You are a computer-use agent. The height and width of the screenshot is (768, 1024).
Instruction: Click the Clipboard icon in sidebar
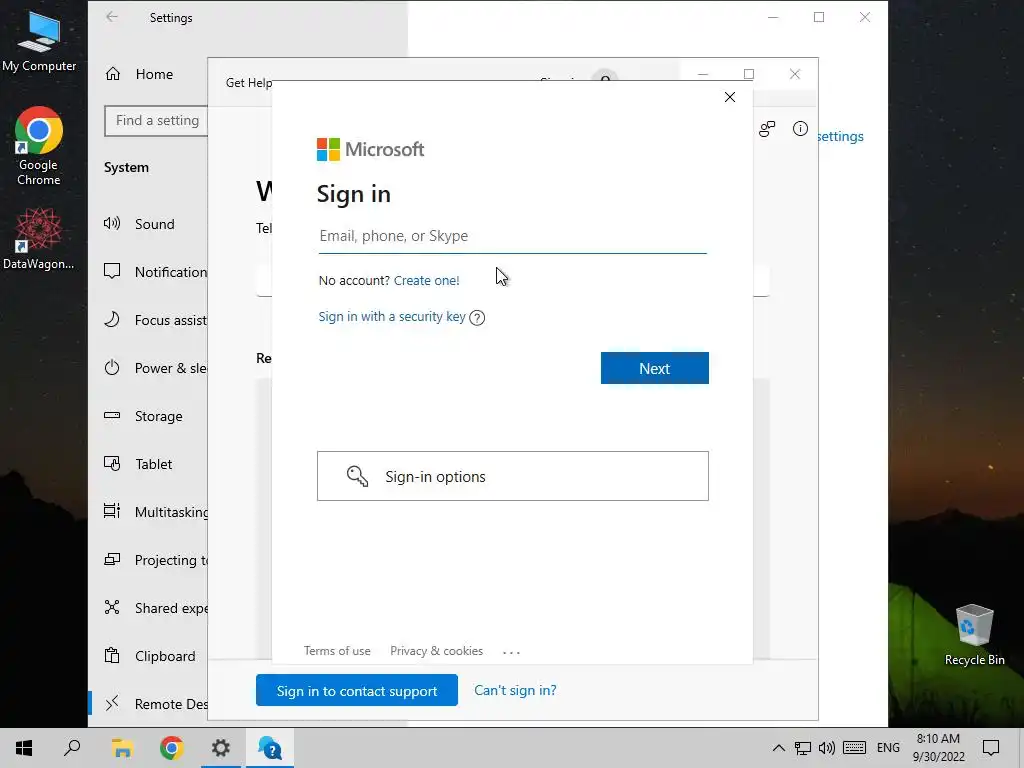coord(112,655)
